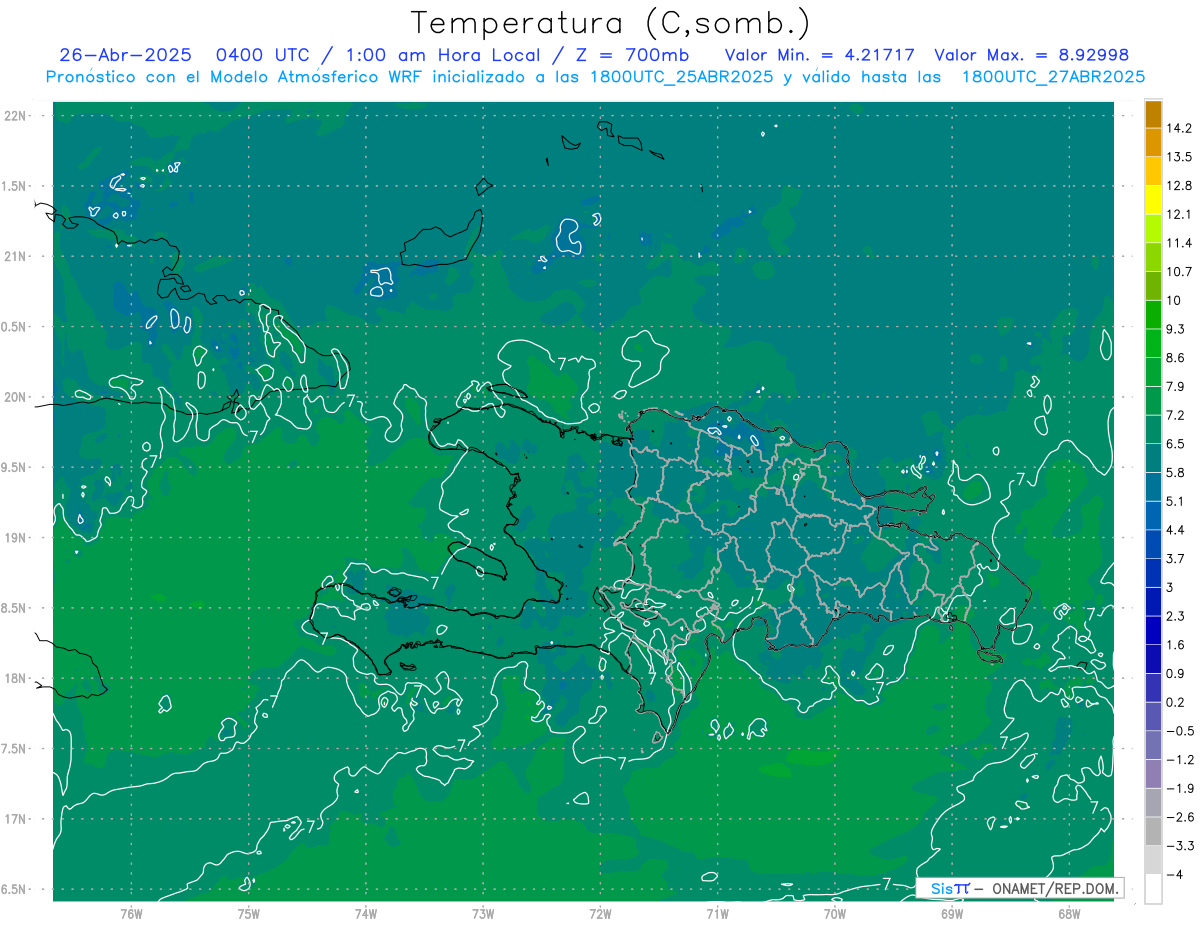Click the 21N latitude axis label
The image size is (1200, 927).
pos(15,256)
